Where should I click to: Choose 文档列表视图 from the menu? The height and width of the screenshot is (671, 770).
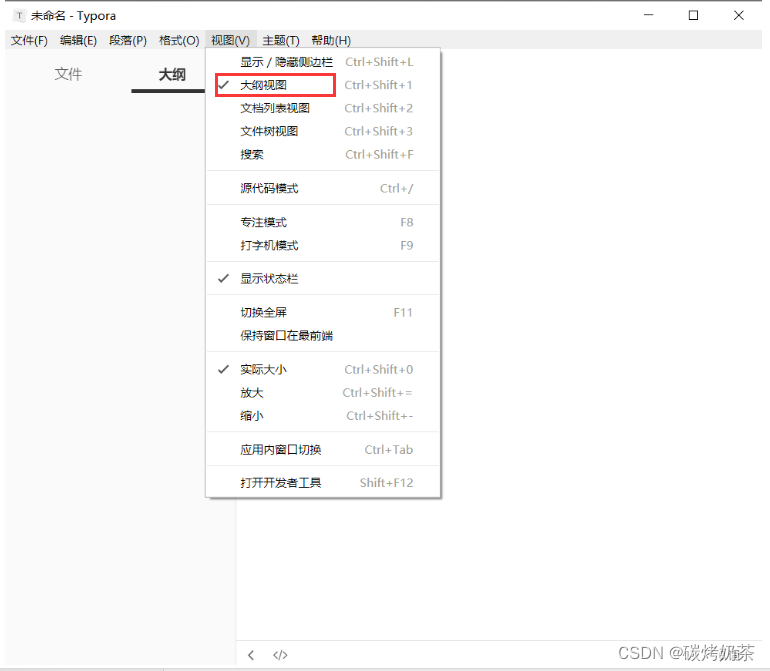(x=323, y=108)
